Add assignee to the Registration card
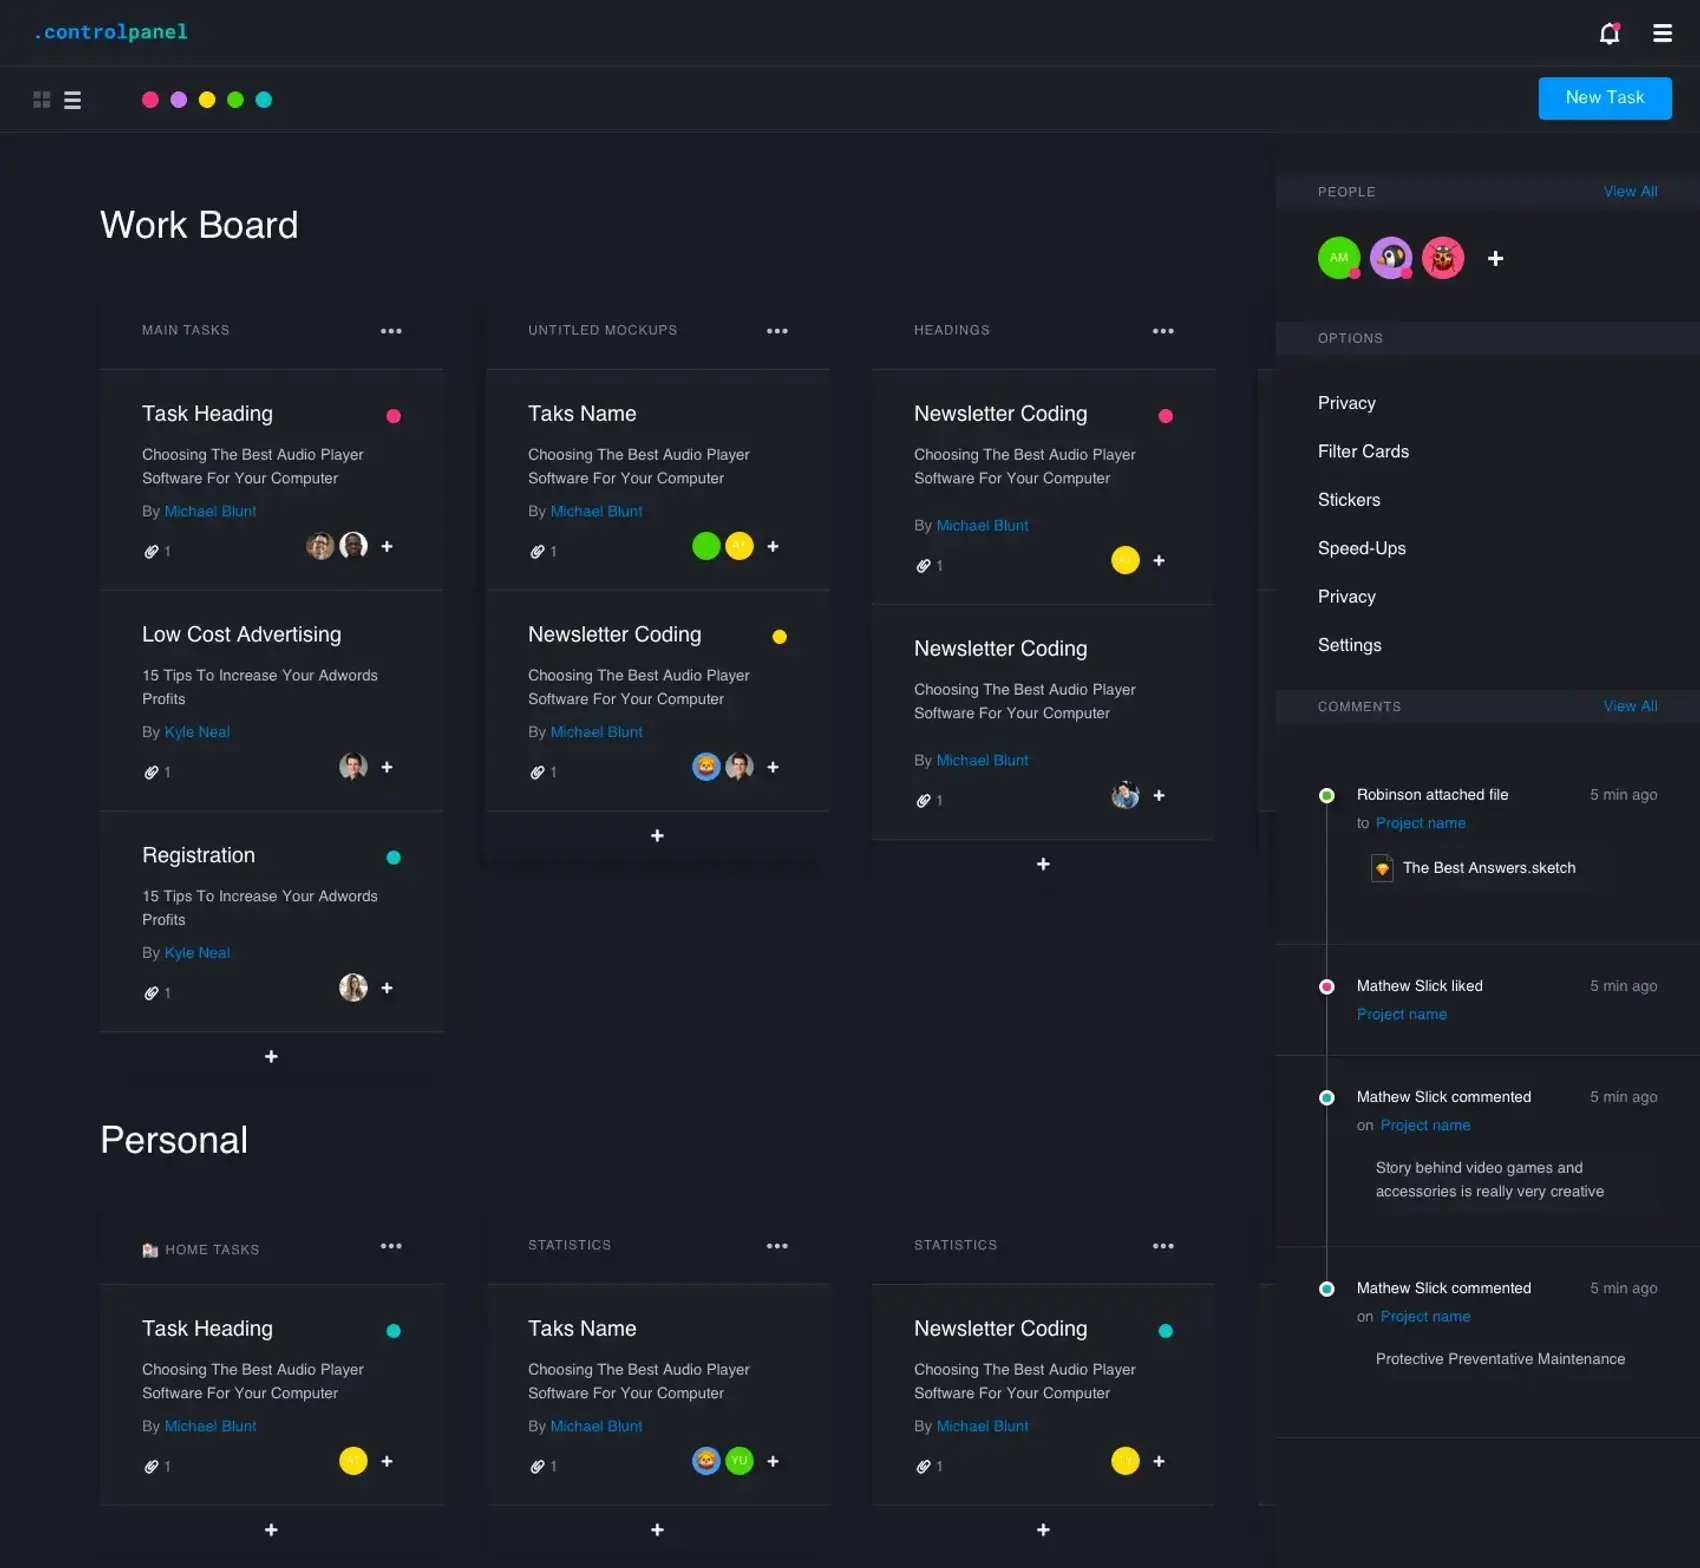The image size is (1700, 1568). pyautogui.click(x=387, y=988)
